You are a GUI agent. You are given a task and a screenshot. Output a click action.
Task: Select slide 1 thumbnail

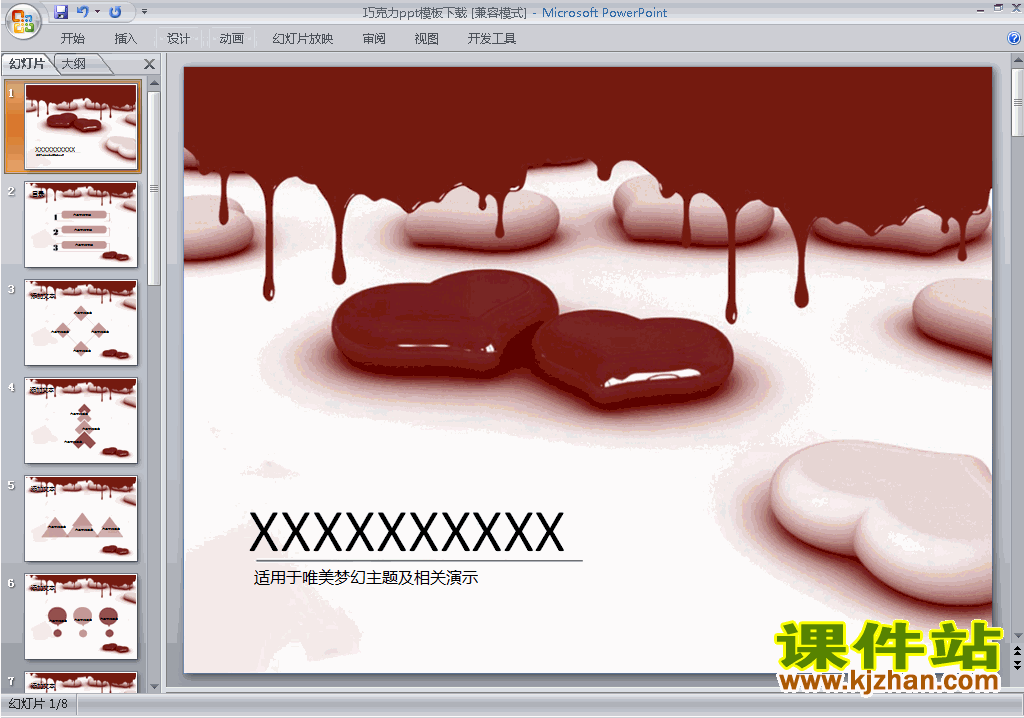pyautogui.click(x=81, y=125)
